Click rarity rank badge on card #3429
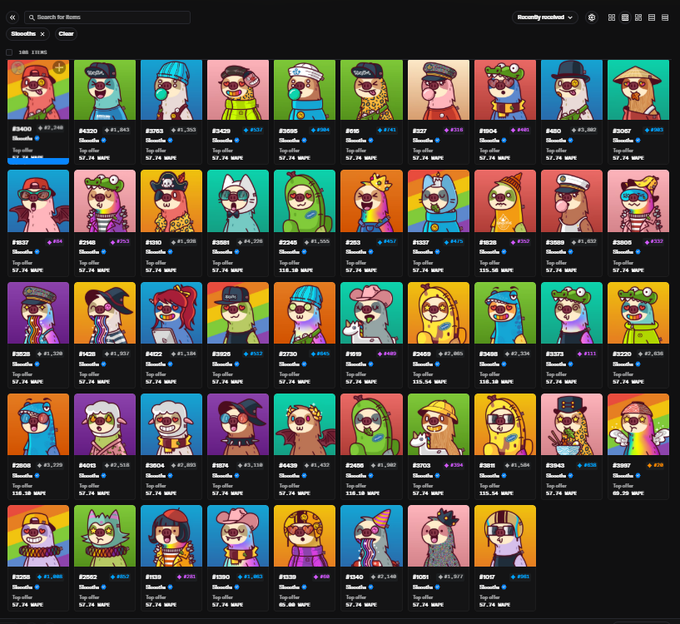The width and height of the screenshot is (680, 624). tap(253, 130)
